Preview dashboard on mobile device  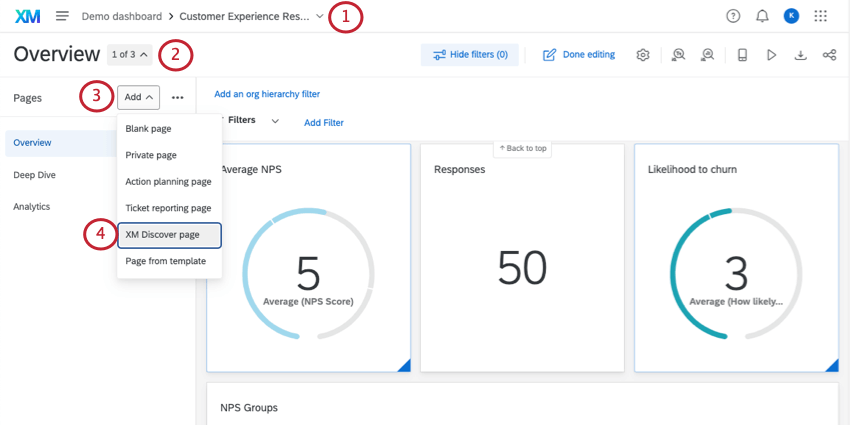point(741,55)
